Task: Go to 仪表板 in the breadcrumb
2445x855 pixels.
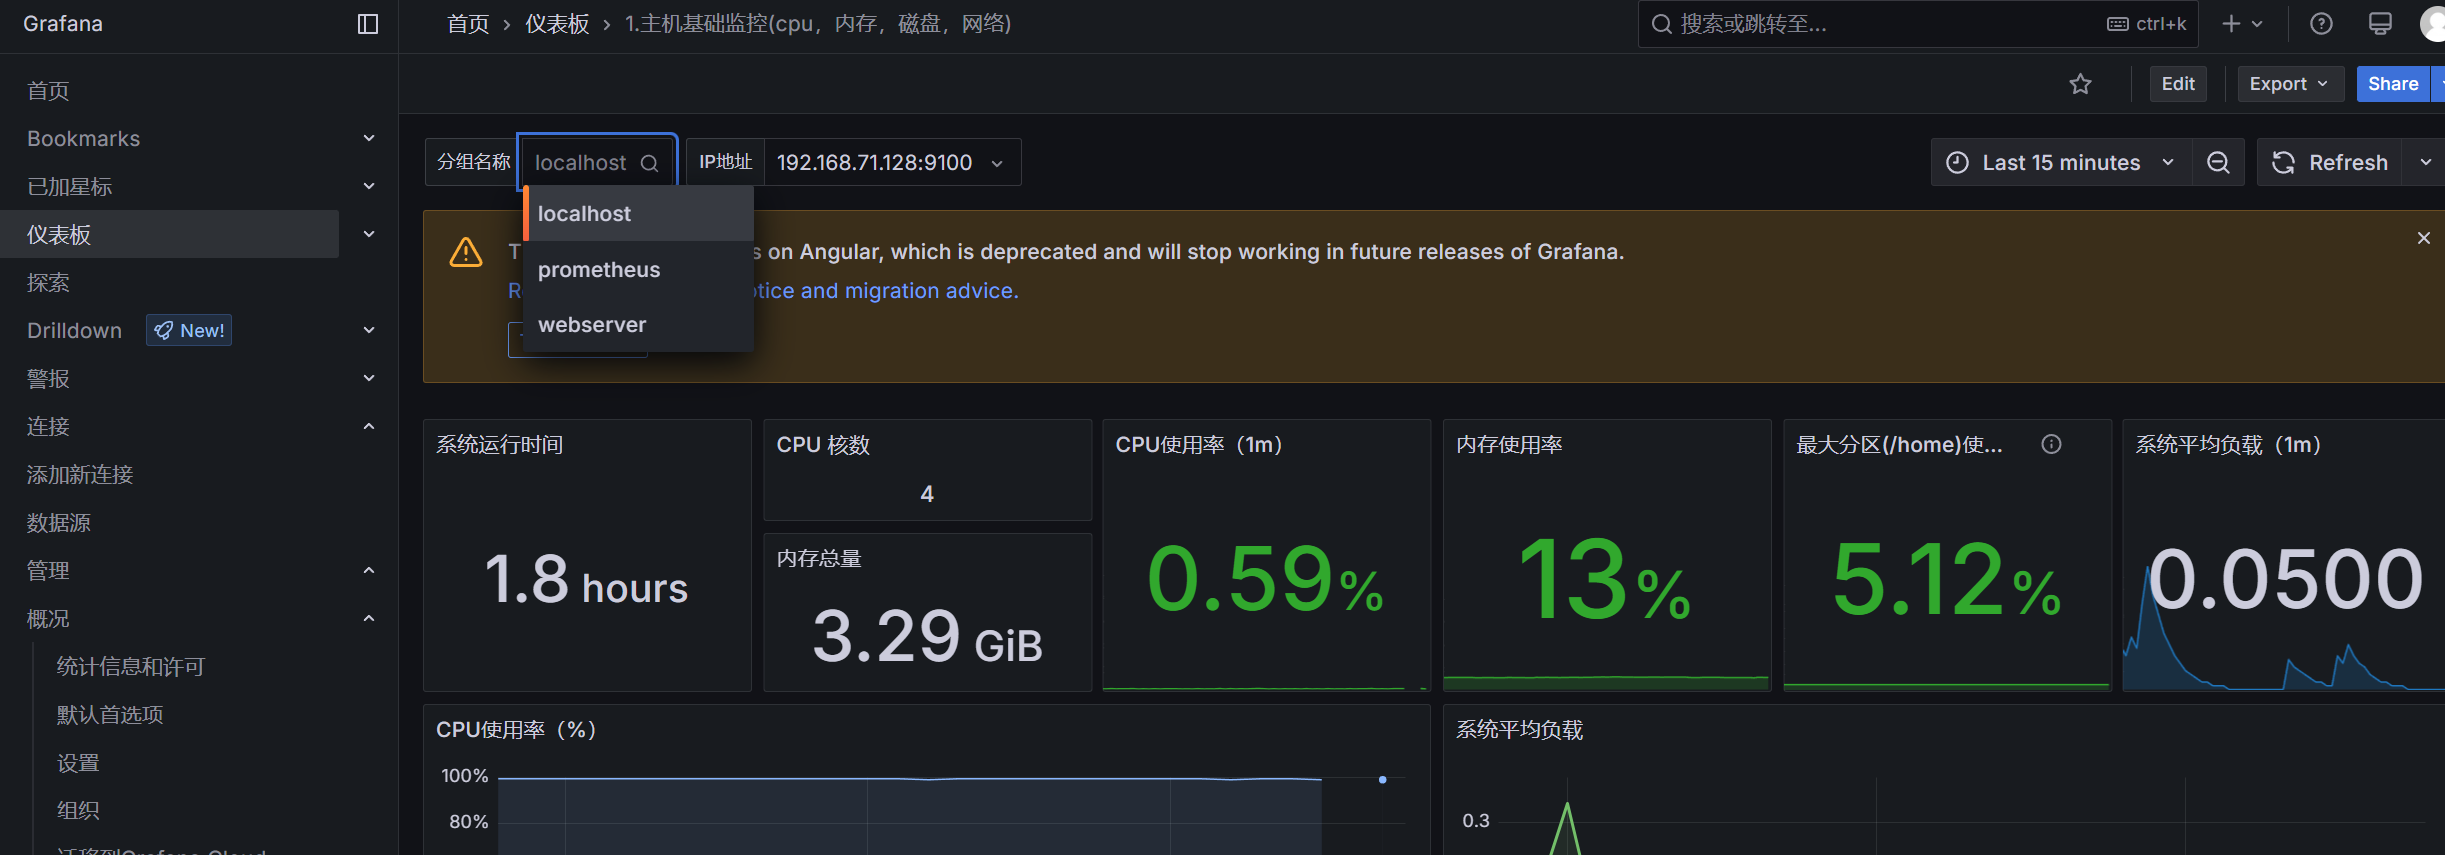Action: [557, 24]
